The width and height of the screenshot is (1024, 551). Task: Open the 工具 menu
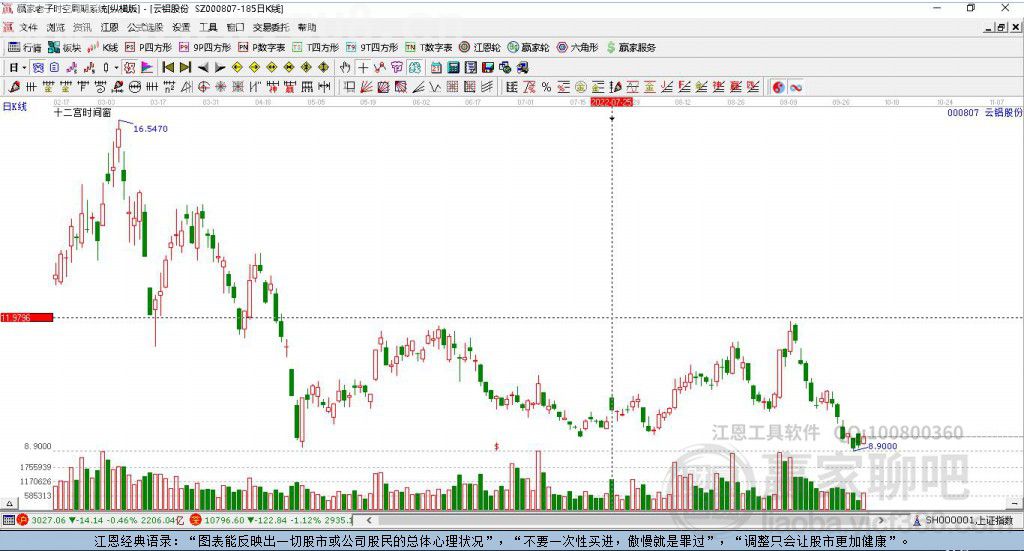(x=208, y=27)
